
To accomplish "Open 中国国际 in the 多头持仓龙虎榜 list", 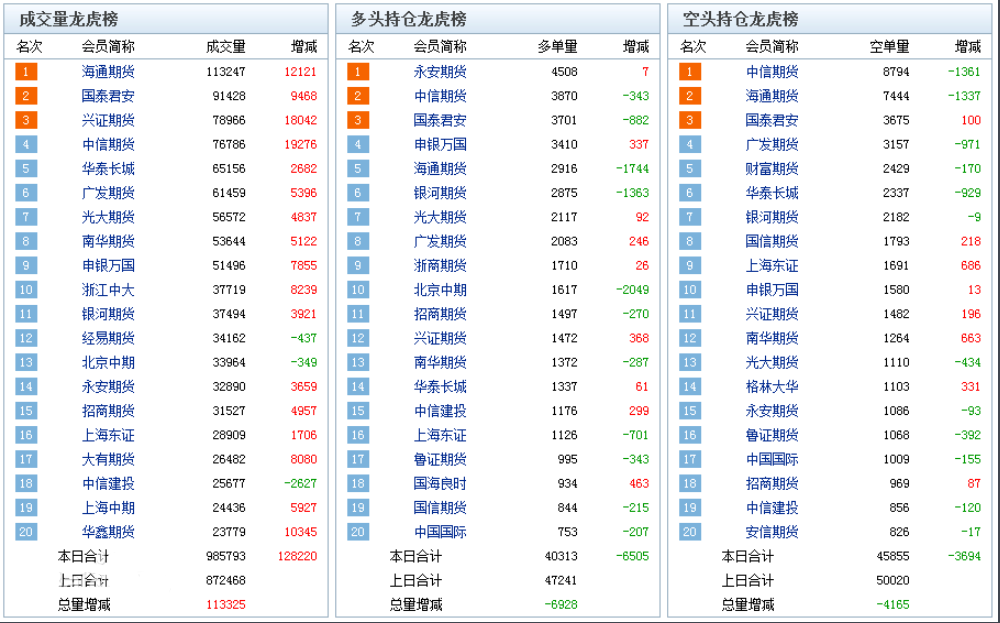I will click(x=440, y=532).
